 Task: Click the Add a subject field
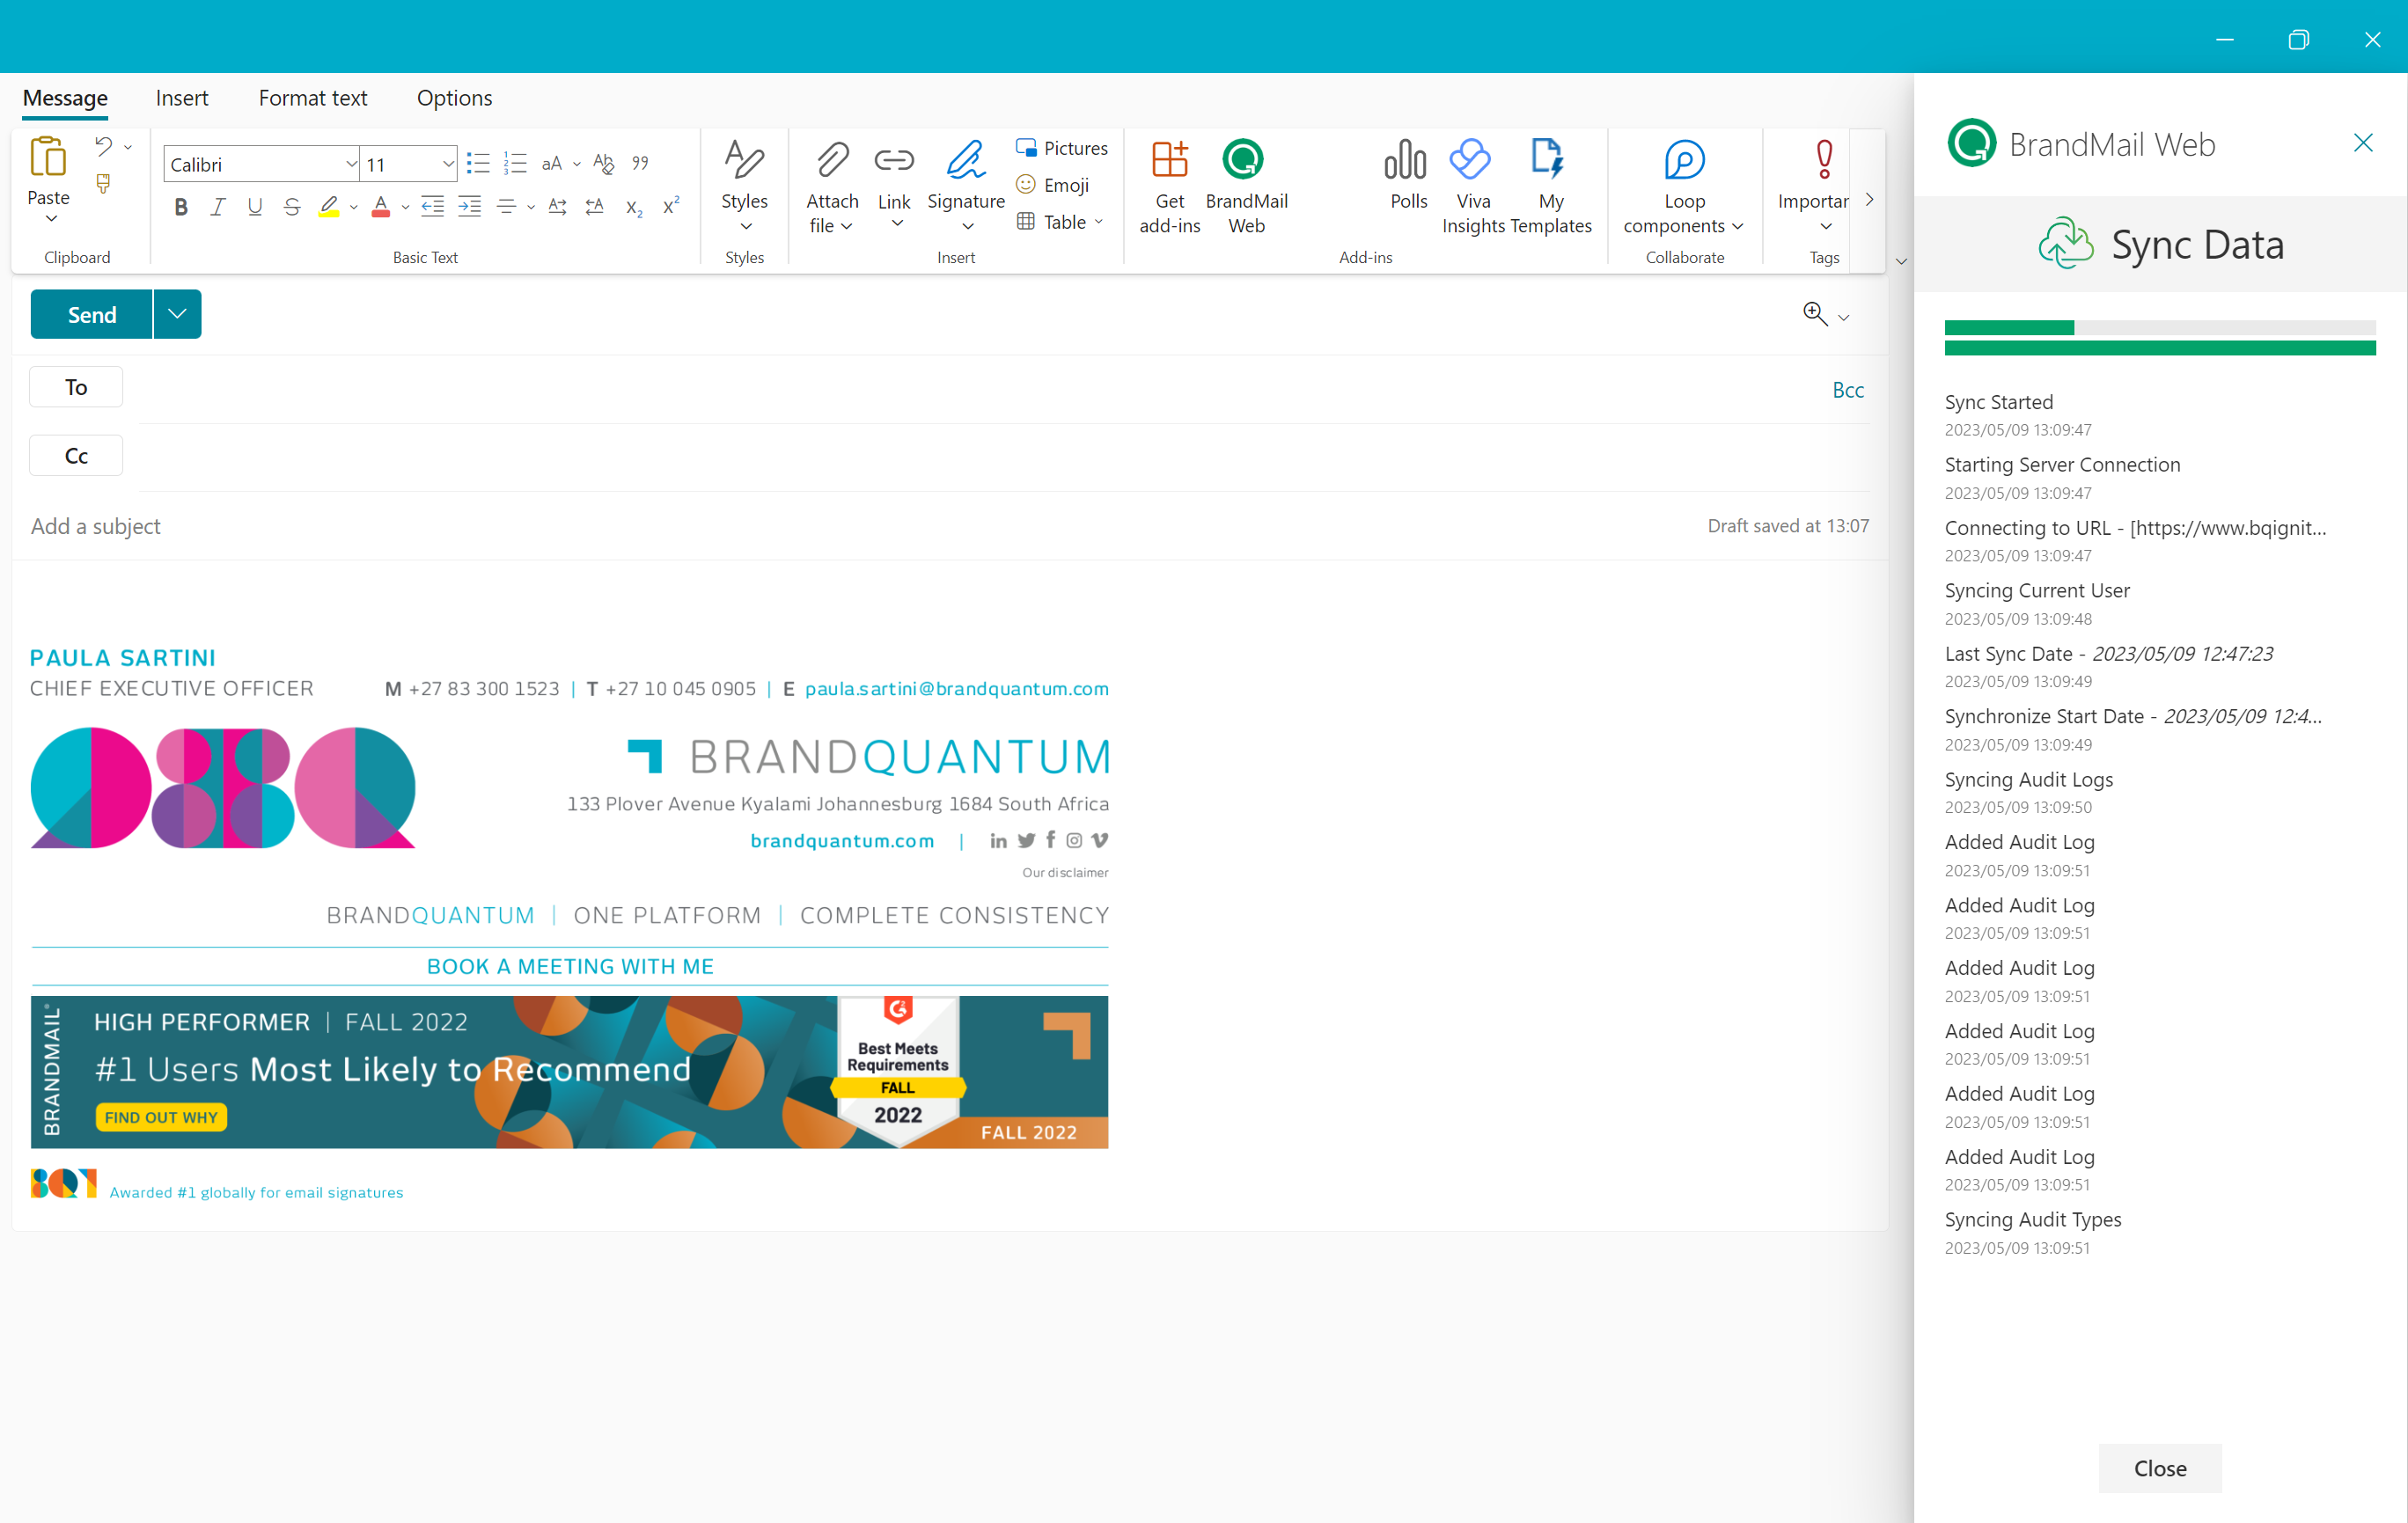[x=860, y=526]
